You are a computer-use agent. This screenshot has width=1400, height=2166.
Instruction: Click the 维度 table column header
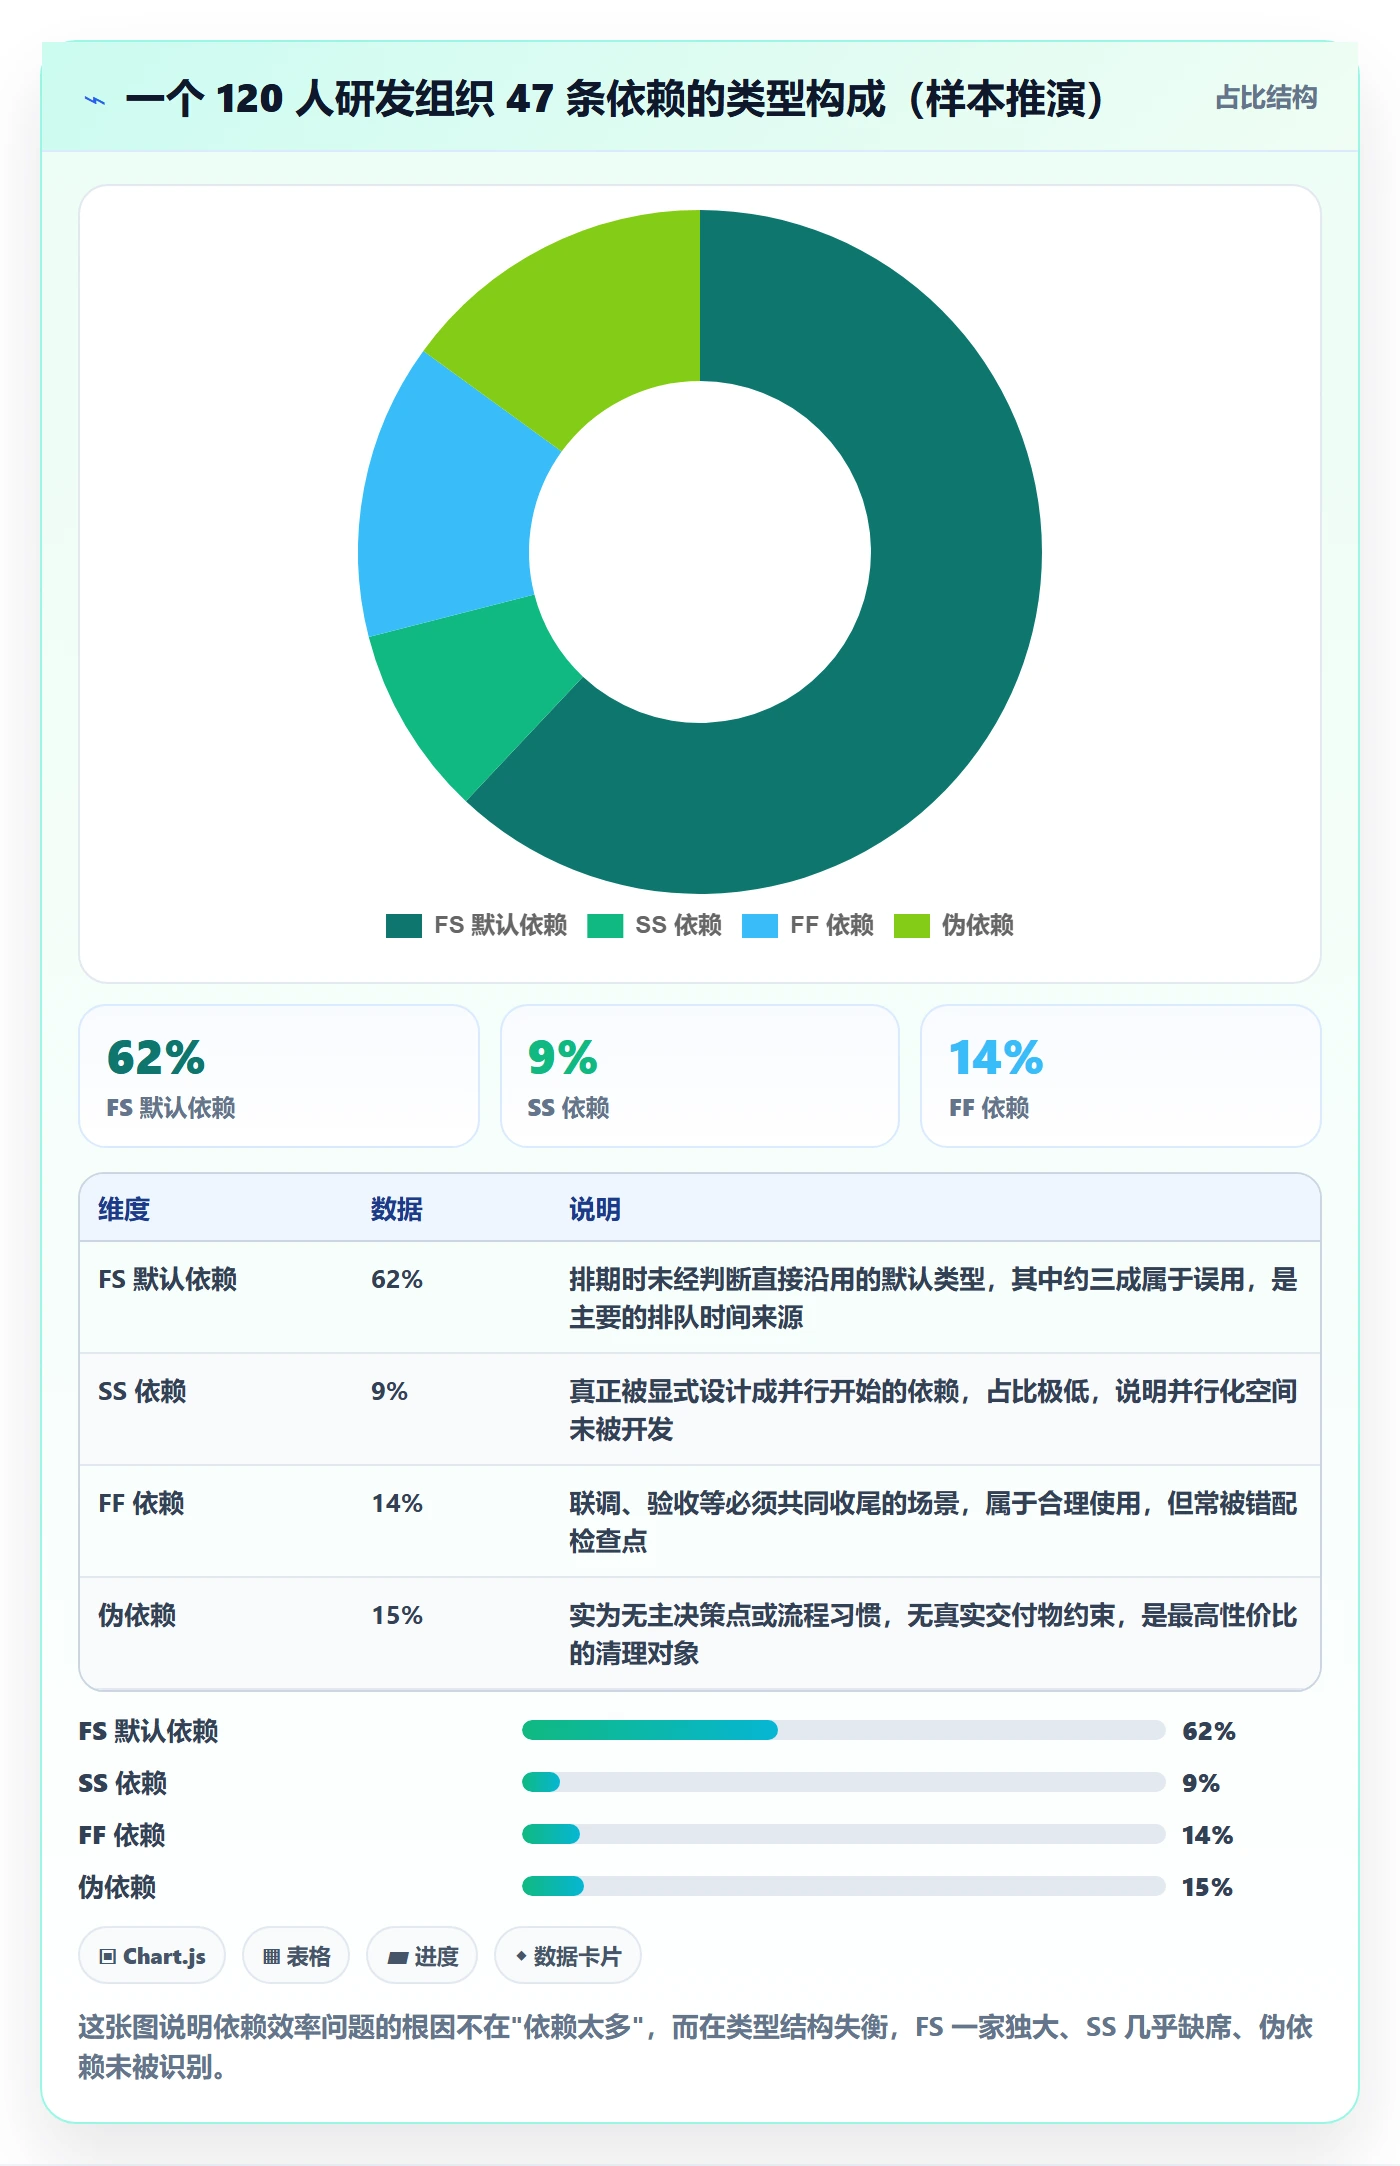tap(124, 1209)
